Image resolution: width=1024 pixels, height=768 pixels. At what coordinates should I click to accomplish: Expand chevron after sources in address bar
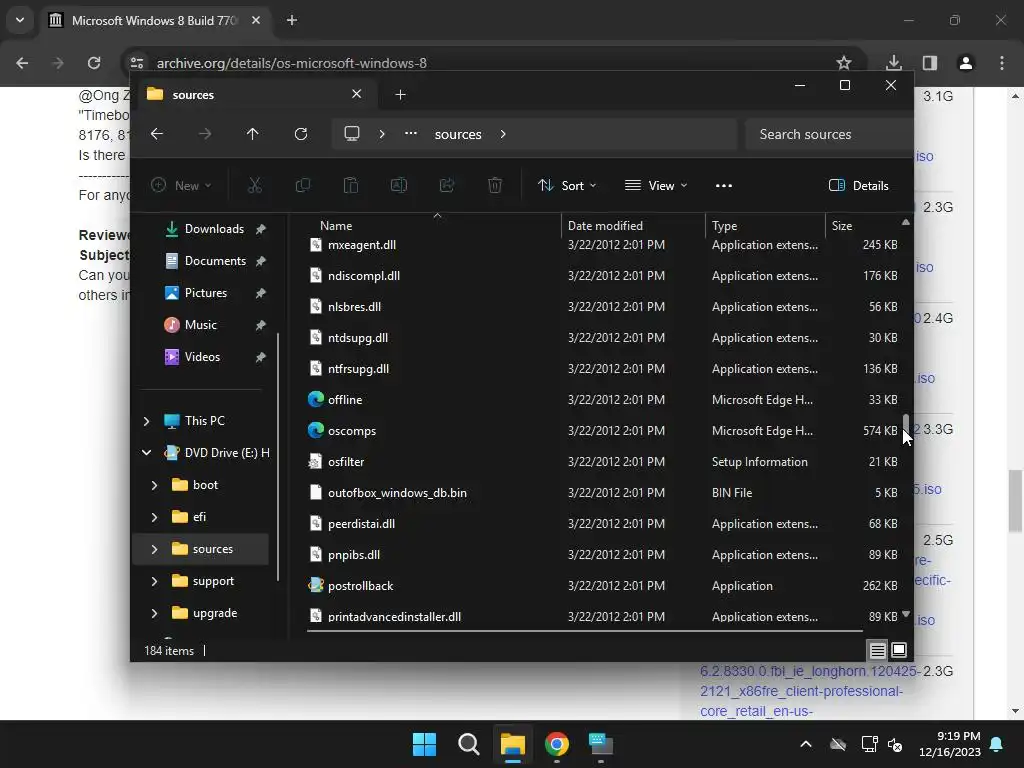[503, 134]
